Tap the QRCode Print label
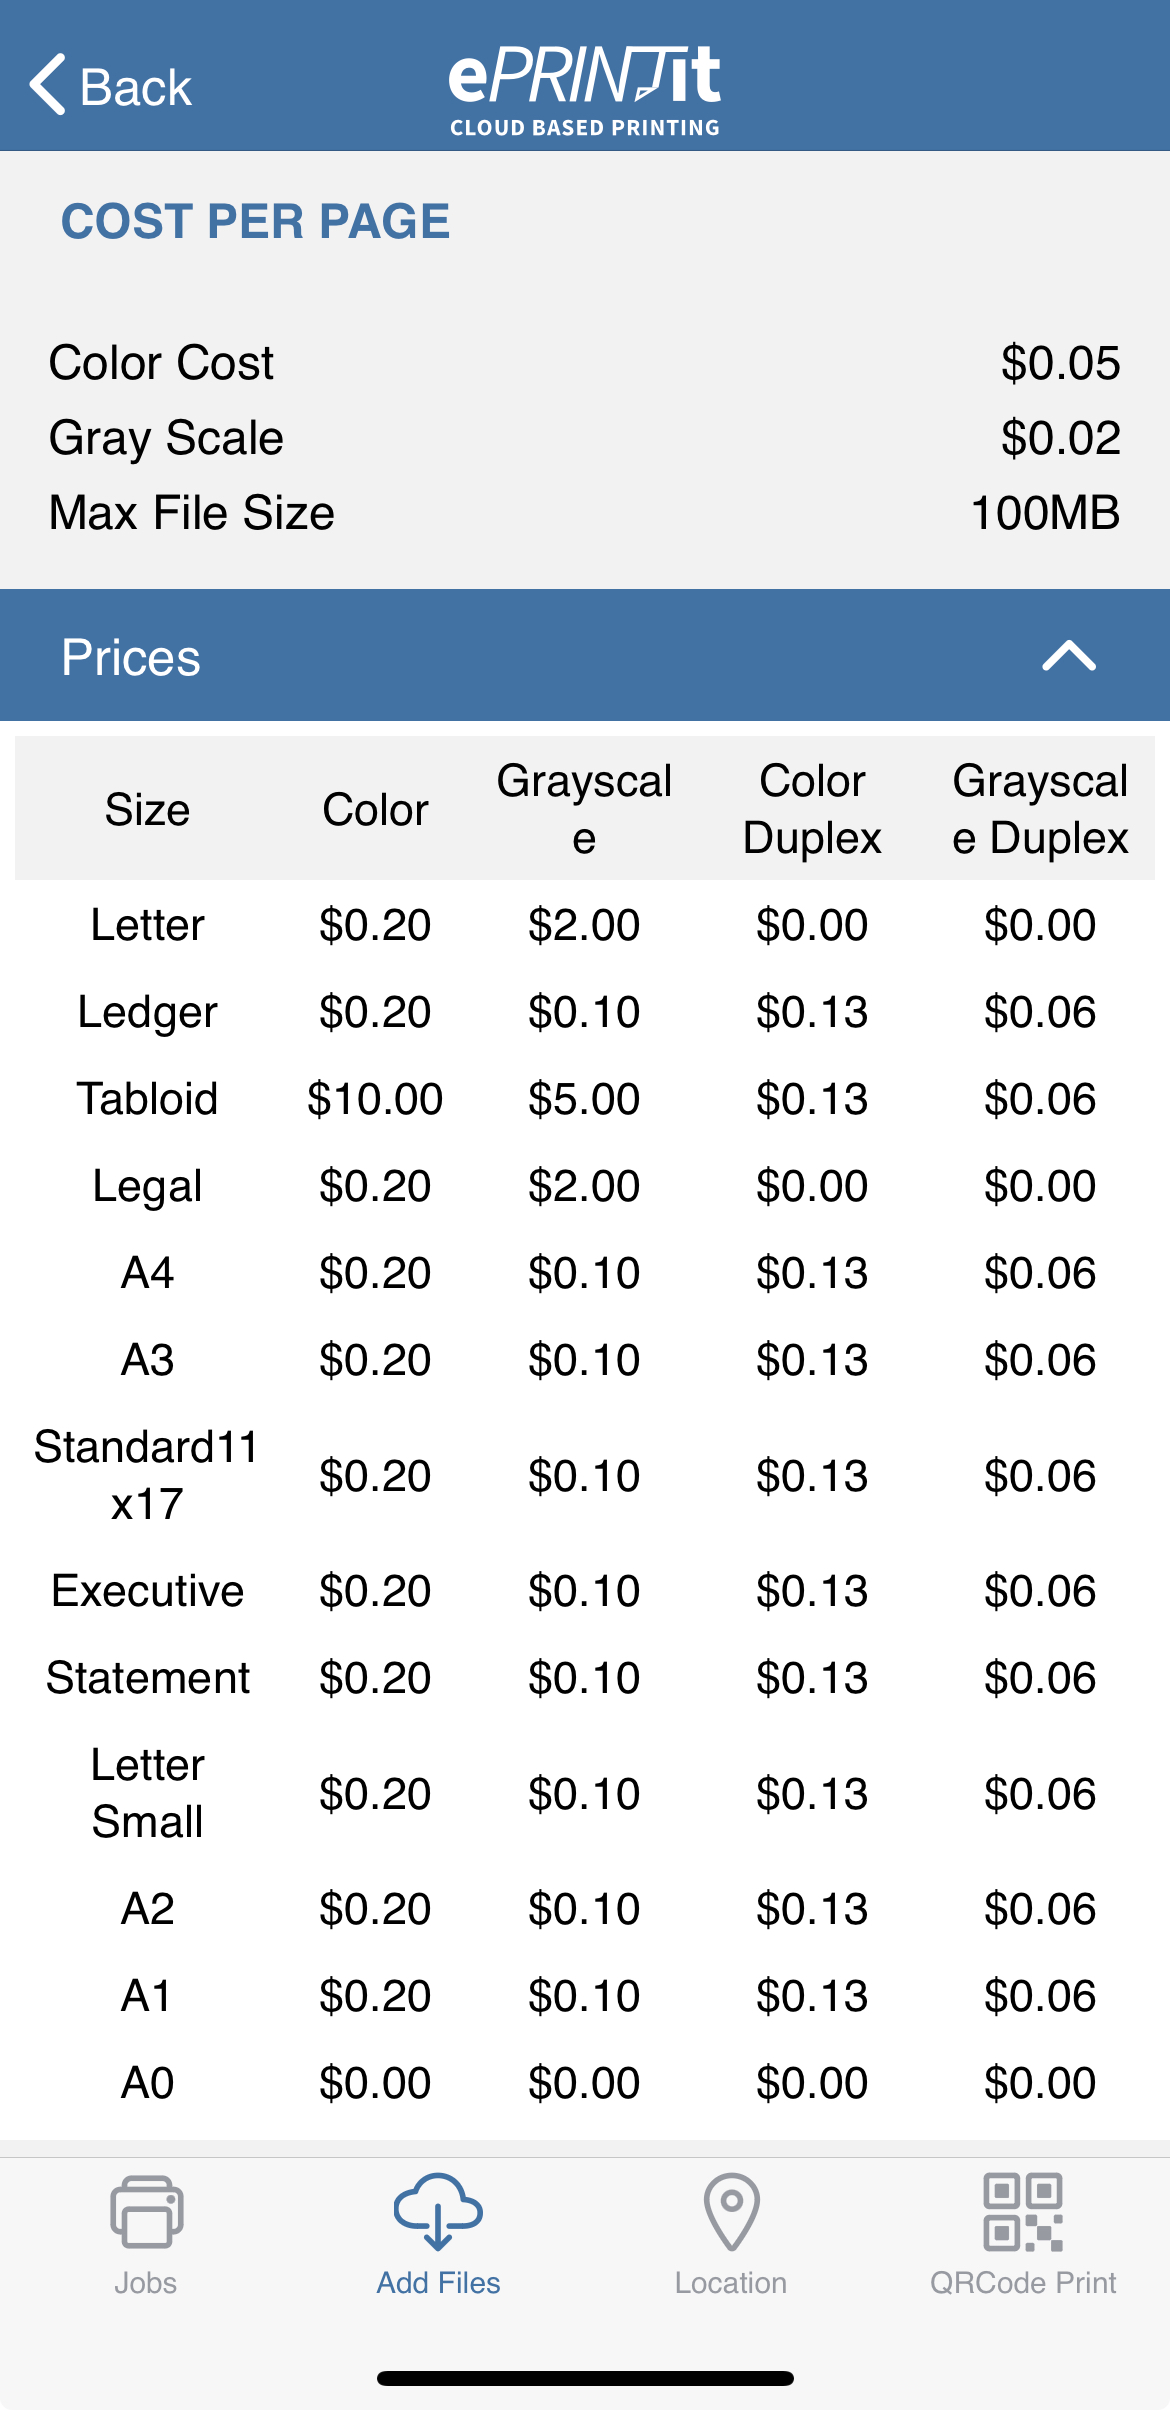This screenshot has height=2410, width=1170. coord(1023,2283)
